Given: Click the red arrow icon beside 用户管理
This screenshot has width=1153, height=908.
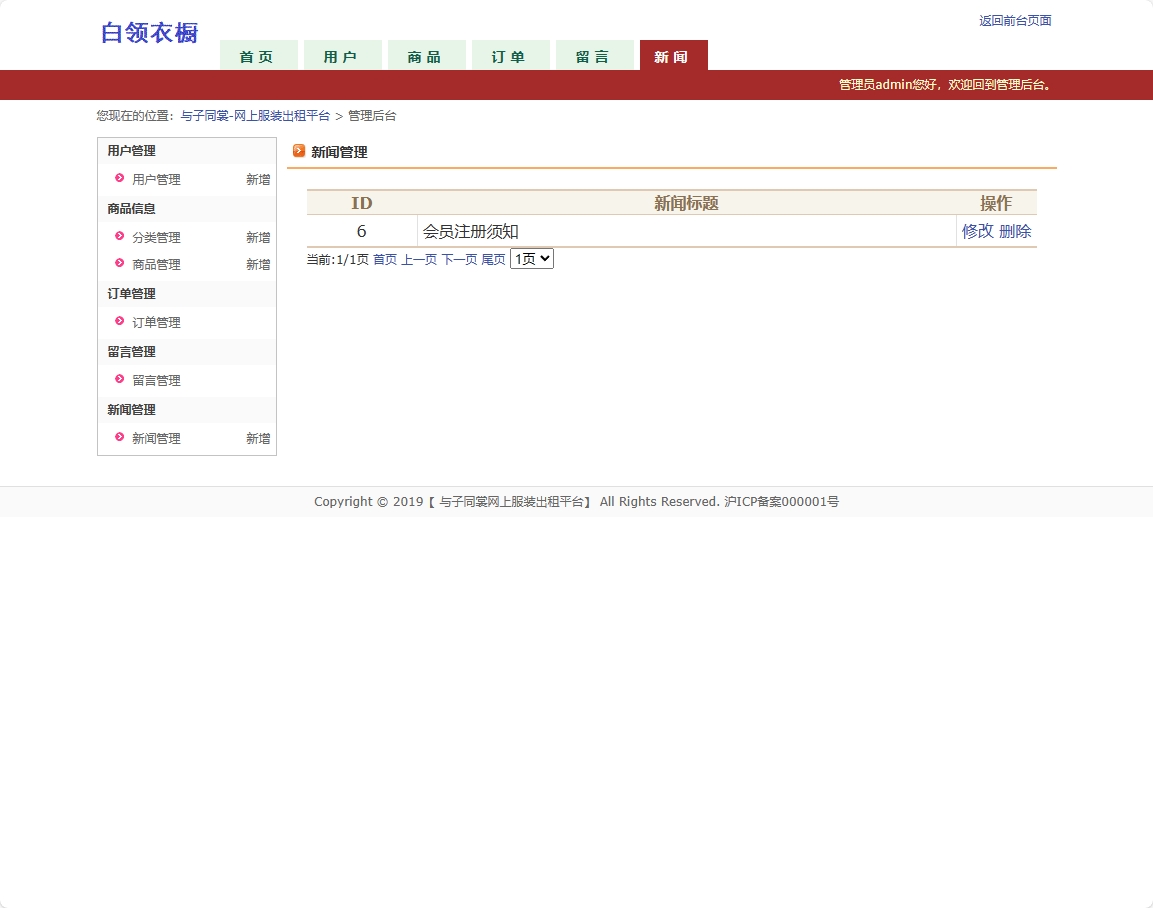Looking at the screenshot, I should [x=119, y=179].
